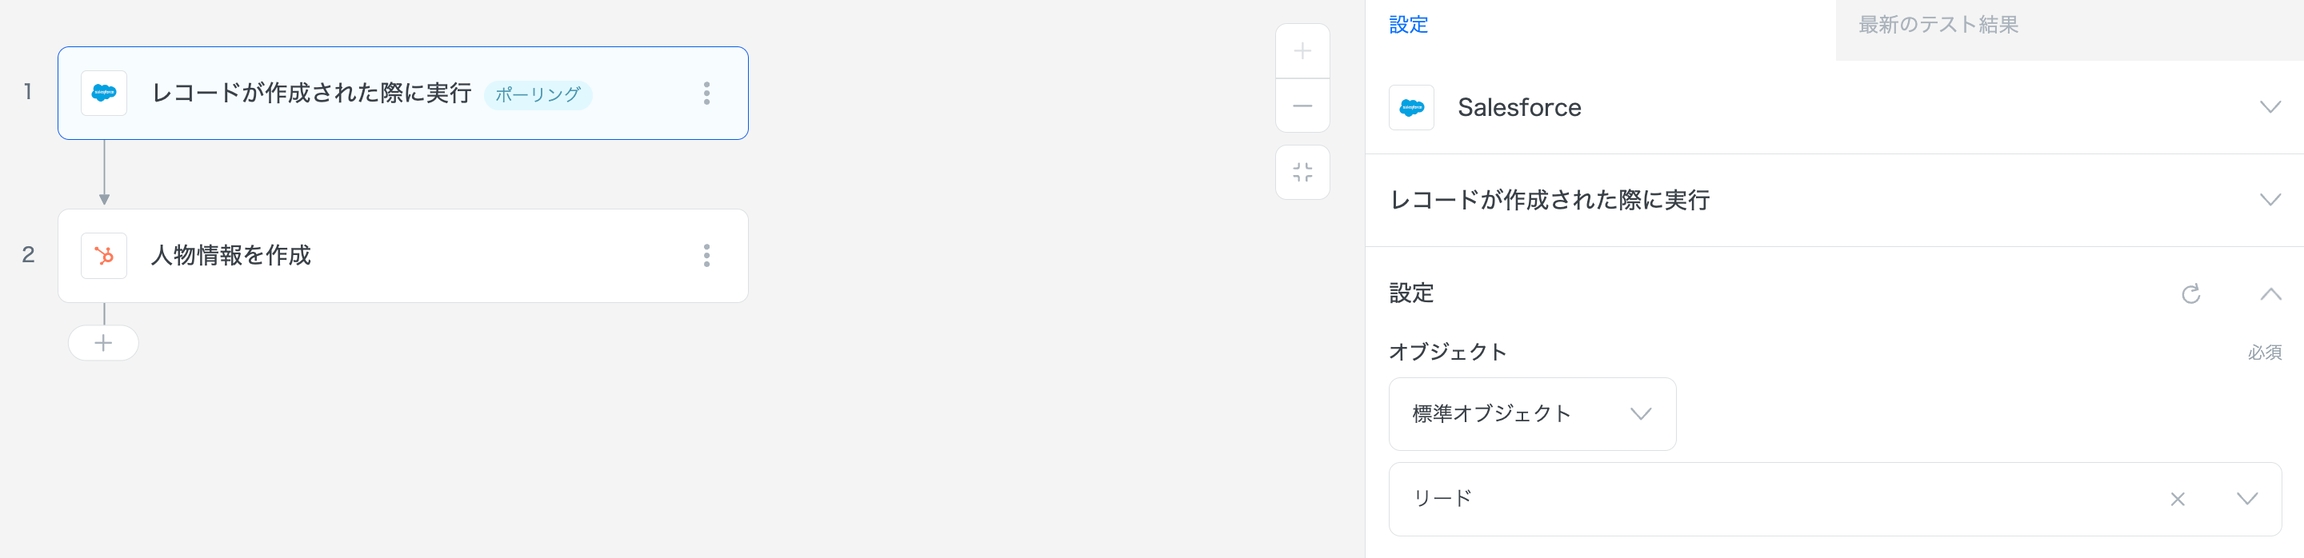Expand the レコードが作成された際に実行 section
Image resolution: width=2304 pixels, height=558 pixels.
coord(2270,200)
